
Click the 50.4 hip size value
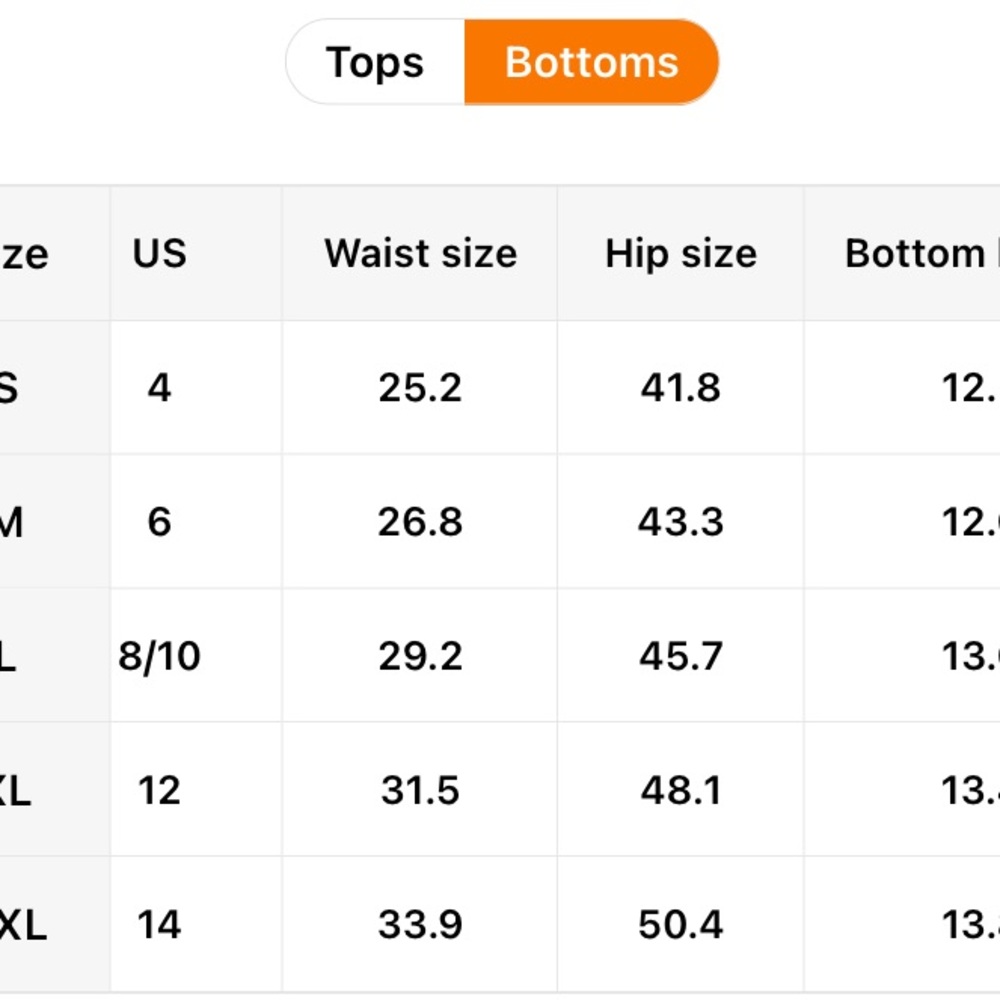pos(680,924)
